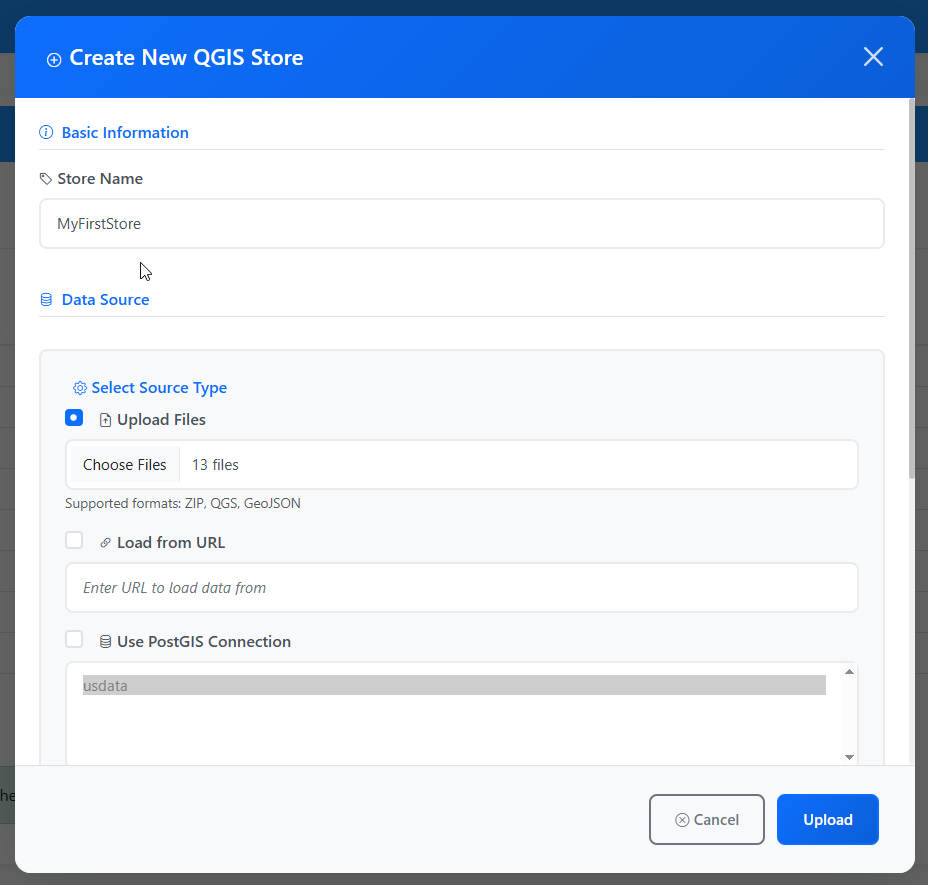Click the dialog's vertical scrollbar thumb
This screenshot has height=885, width=928.
click(911, 288)
